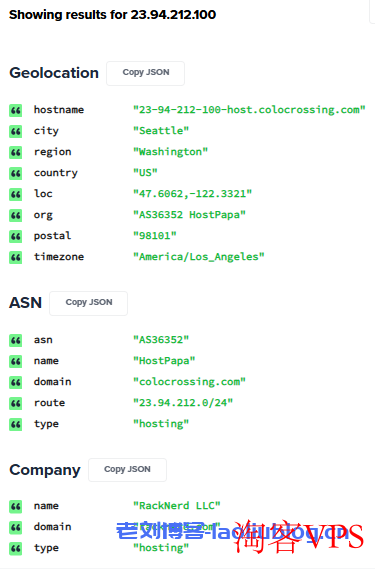
Task: Copy the Geolocation JSON
Action: pos(146,73)
